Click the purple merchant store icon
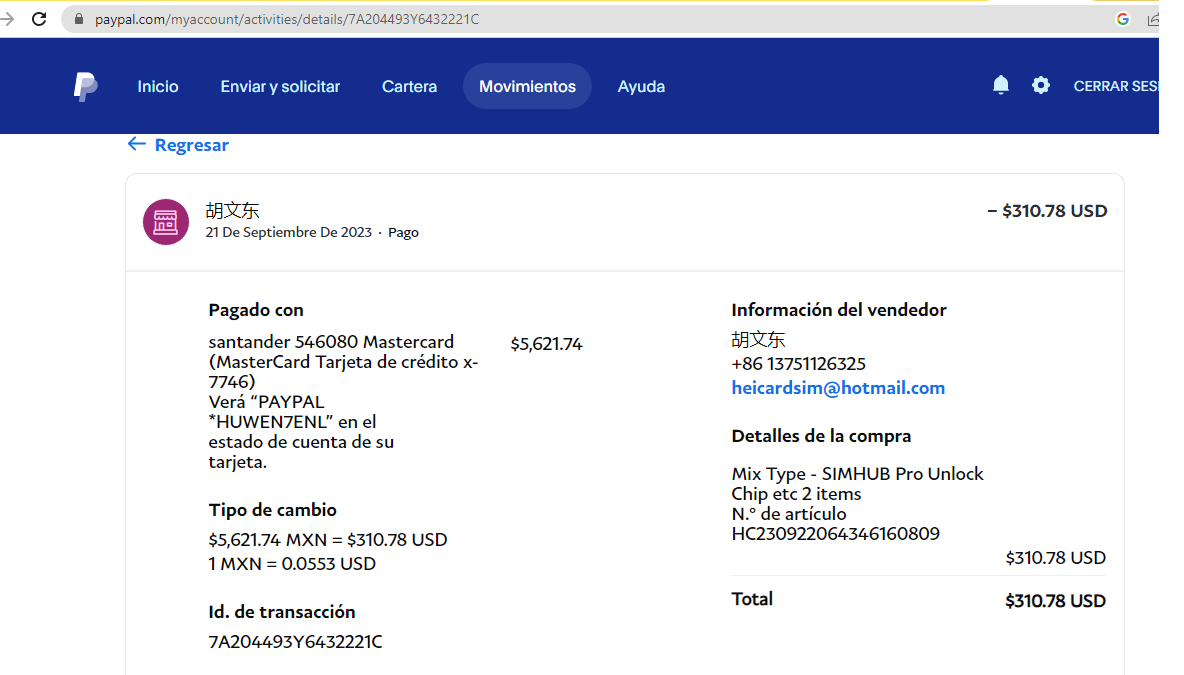Image resolution: width=1184 pixels, height=675 pixels. (x=166, y=222)
